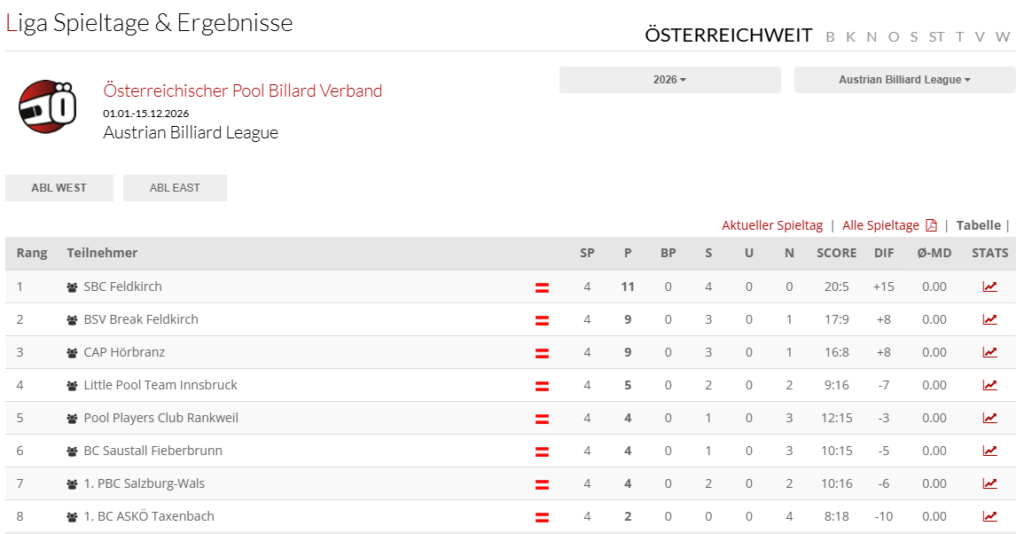Switch to the ABL EAST tab
Viewport: 1024px width, 534px height.
[x=175, y=188]
